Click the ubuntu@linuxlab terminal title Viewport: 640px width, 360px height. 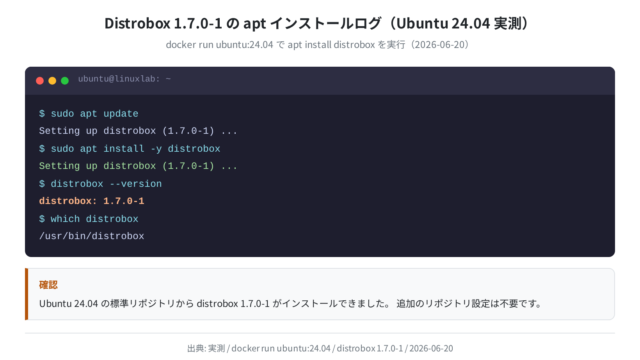(124, 79)
